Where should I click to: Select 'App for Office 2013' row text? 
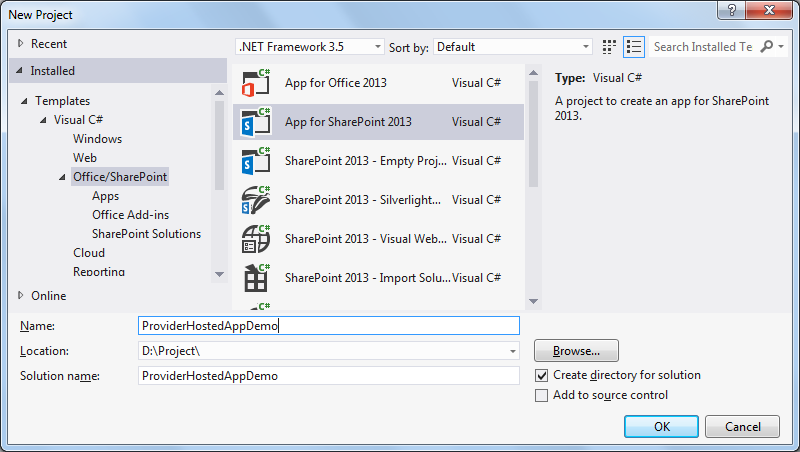tap(336, 83)
